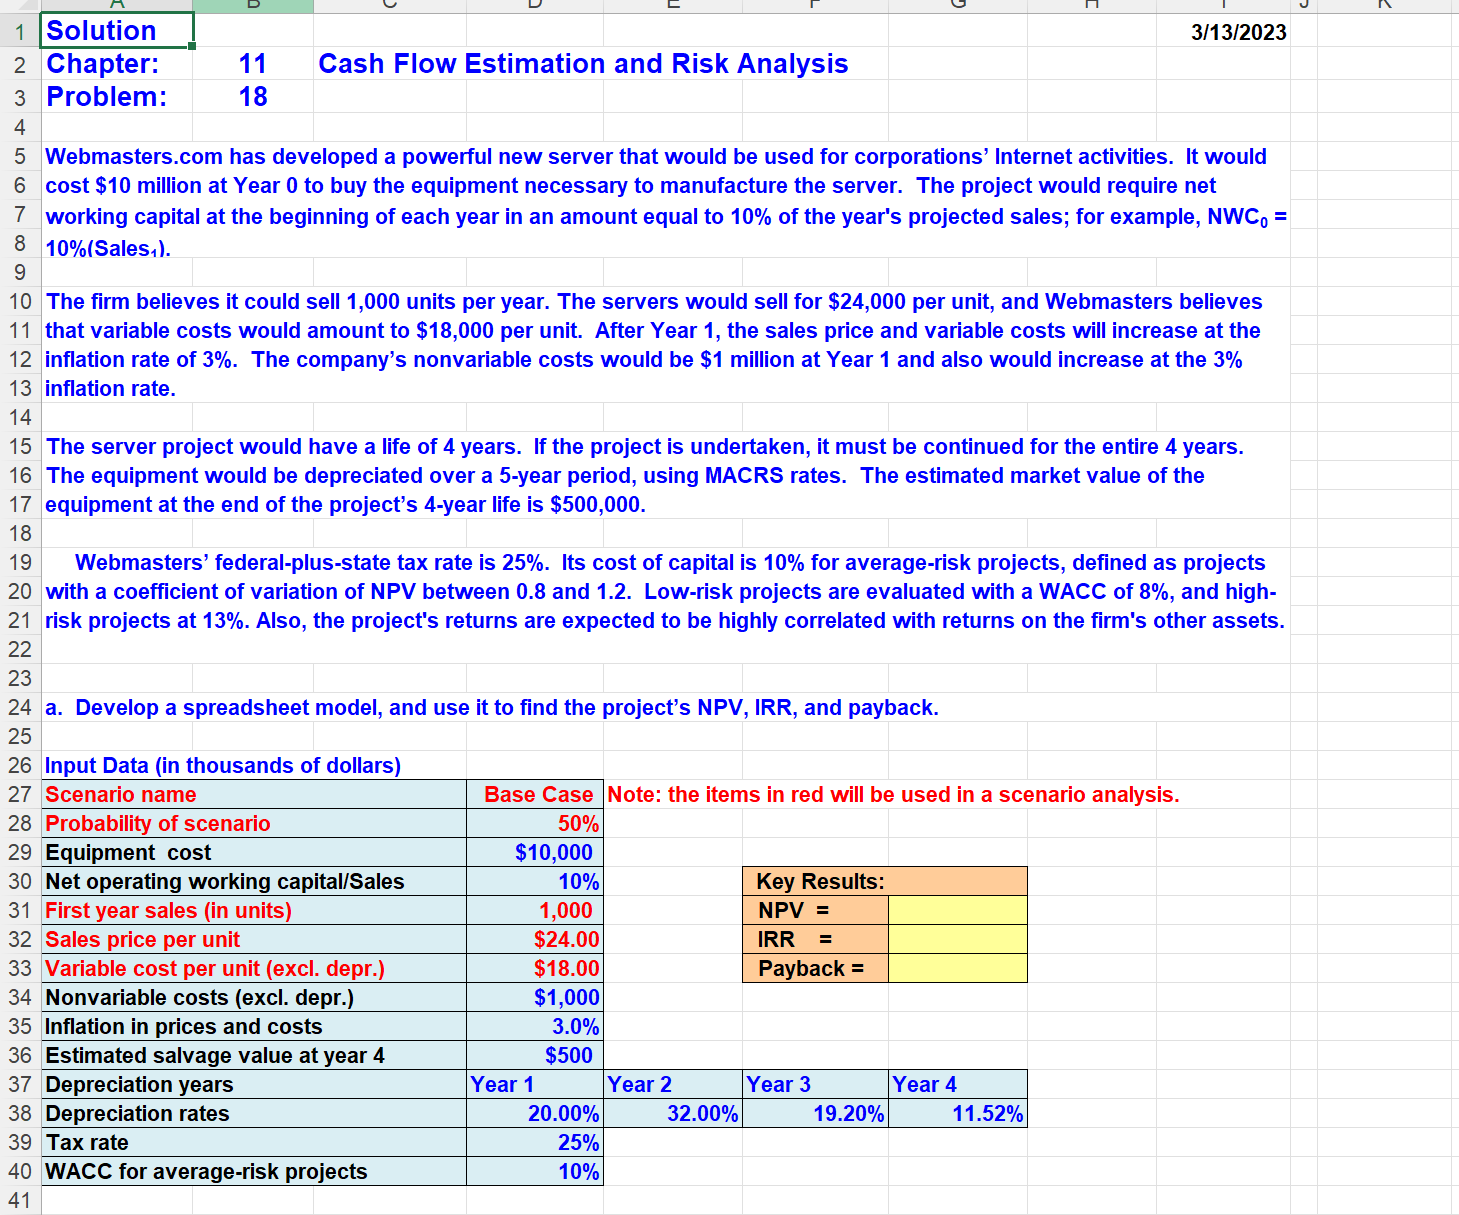Select the Nonvariable costs $1,000 cell

pyautogui.click(x=535, y=997)
